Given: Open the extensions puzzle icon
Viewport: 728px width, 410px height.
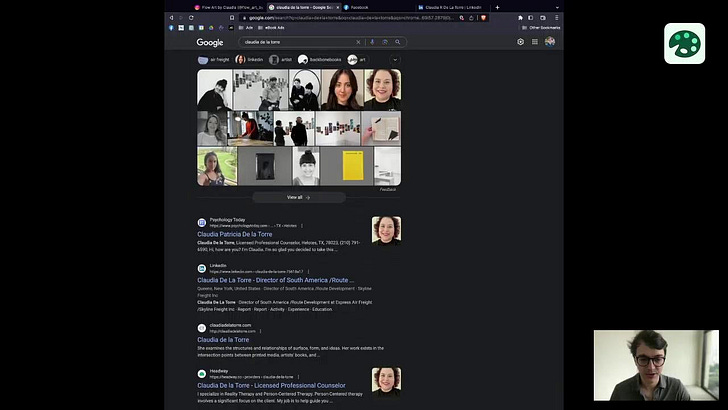Looking at the screenshot, I should coord(520,18).
